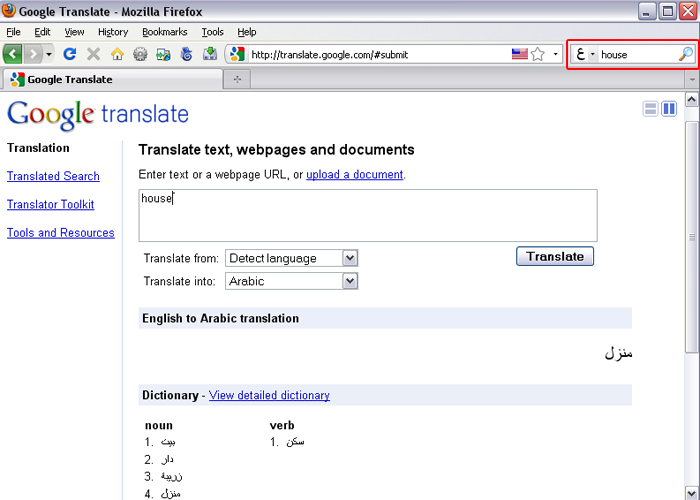Open the Help menu

point(247,32)
